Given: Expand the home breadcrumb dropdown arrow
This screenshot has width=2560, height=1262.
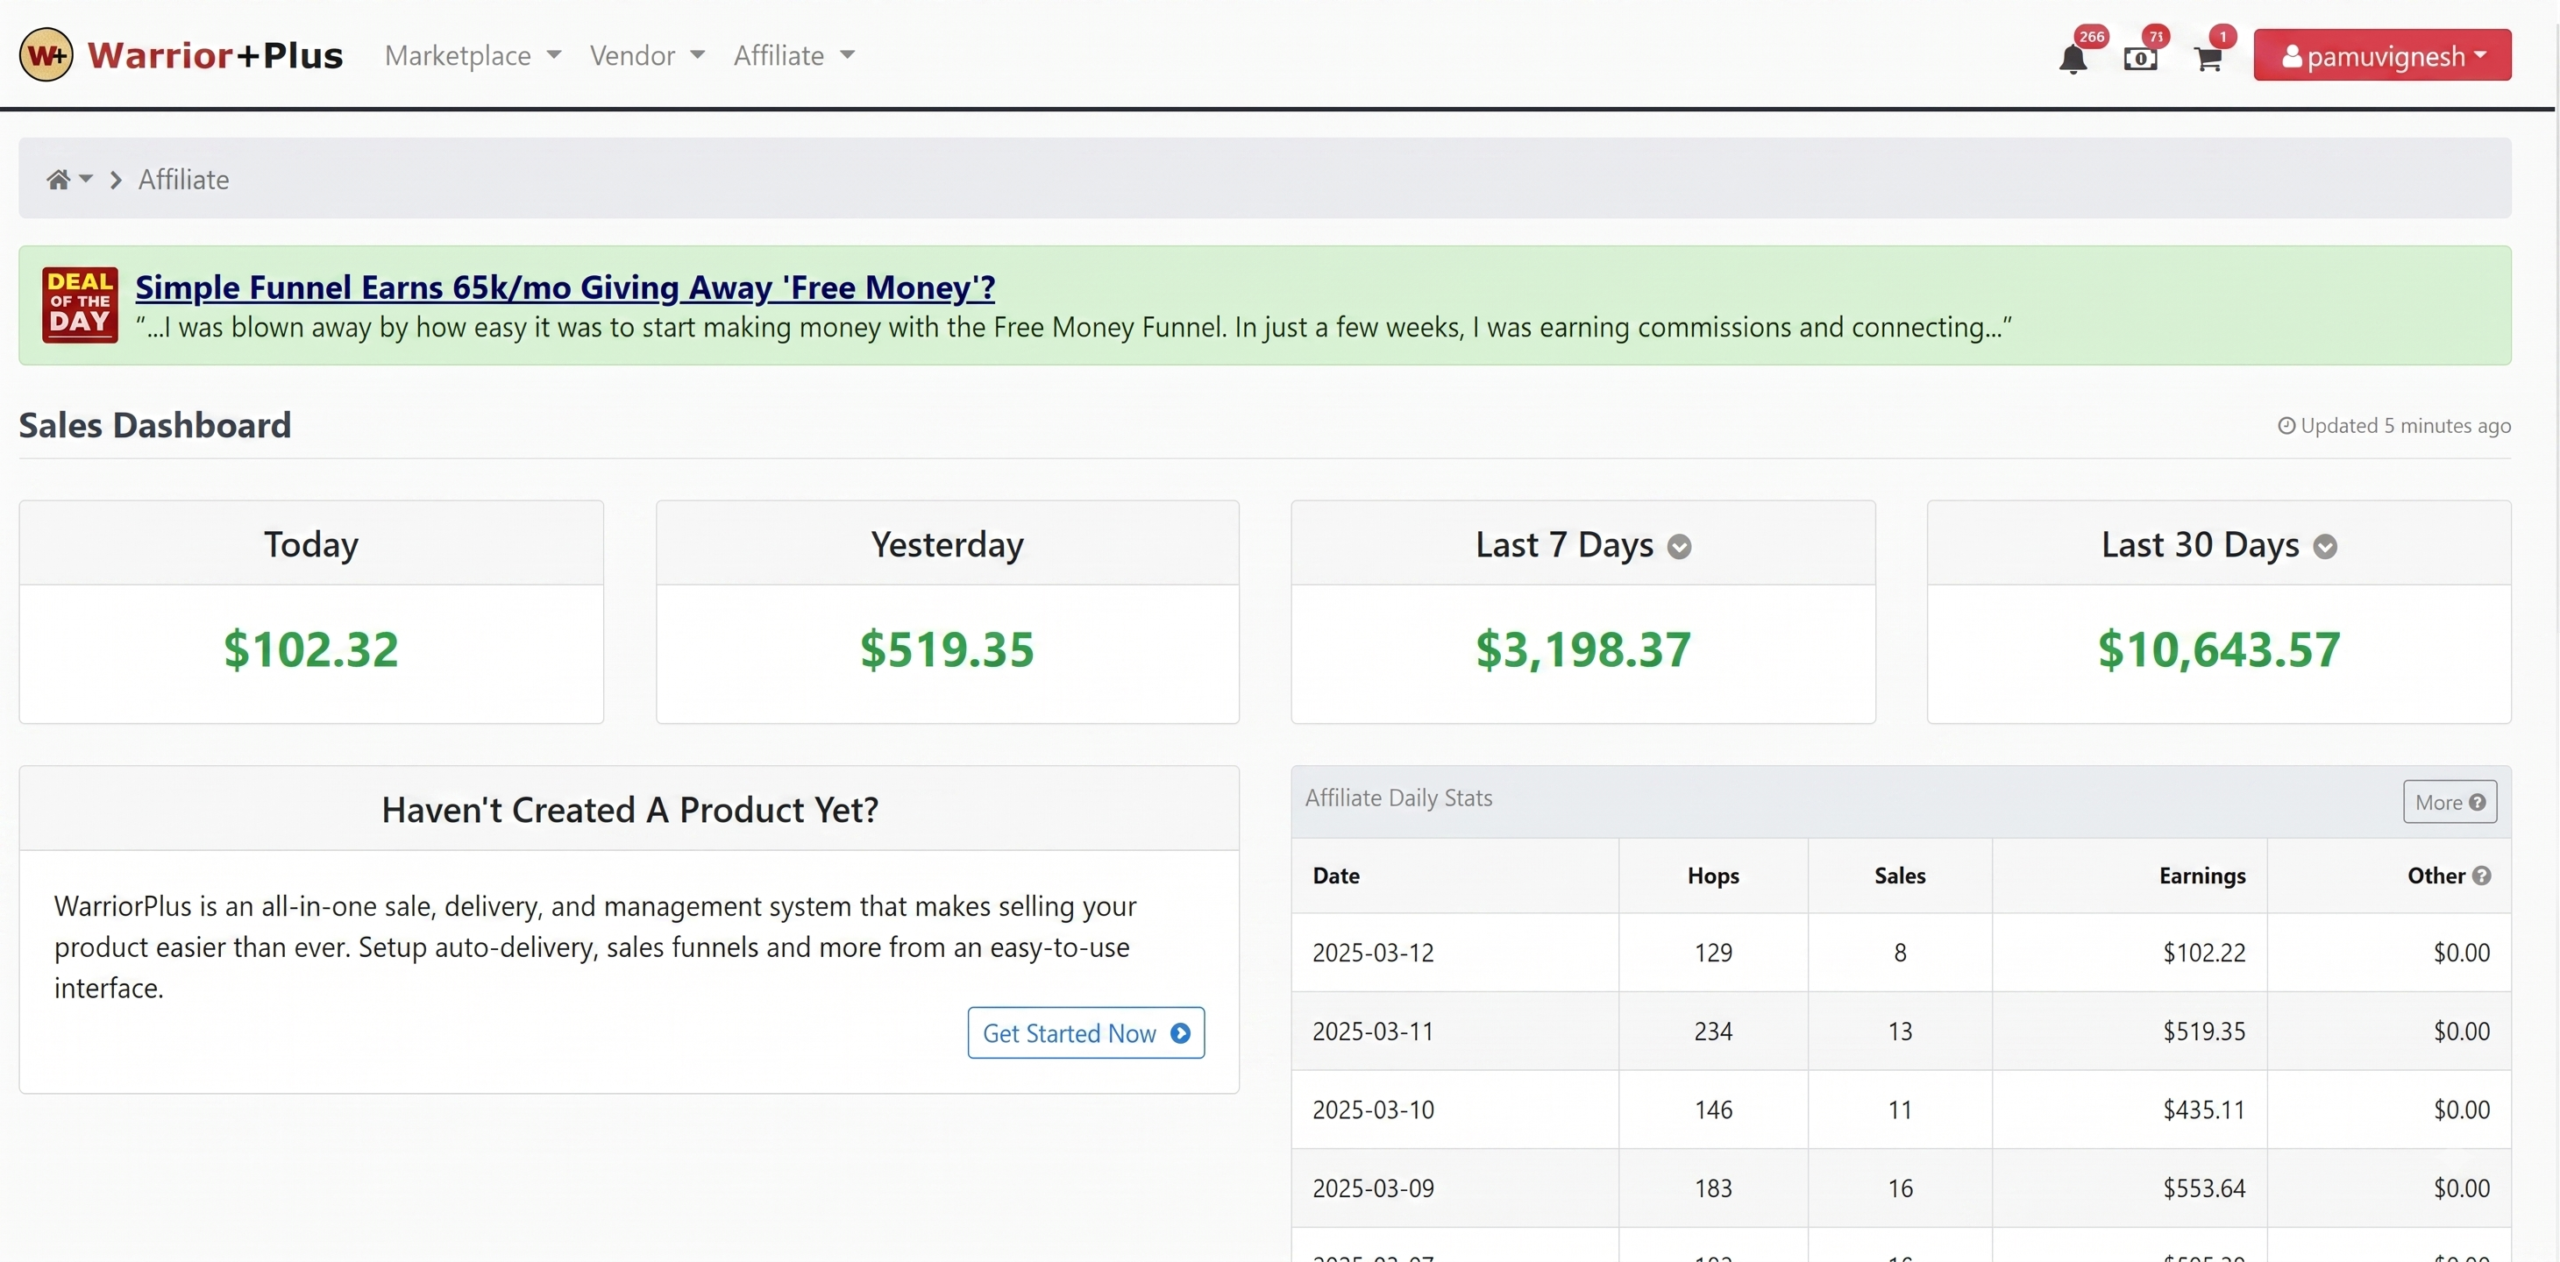Looking at the screenshot, I should click(x=86, y=179).
